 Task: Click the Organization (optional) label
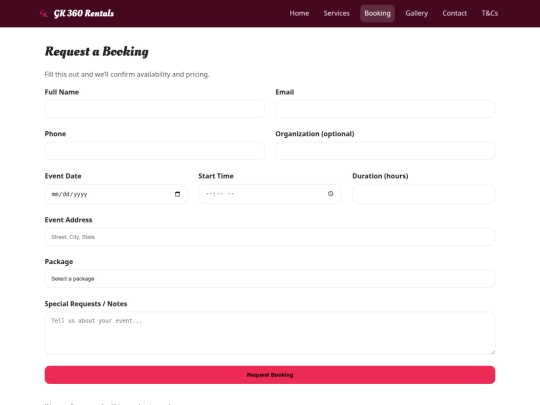click(315, 134)
